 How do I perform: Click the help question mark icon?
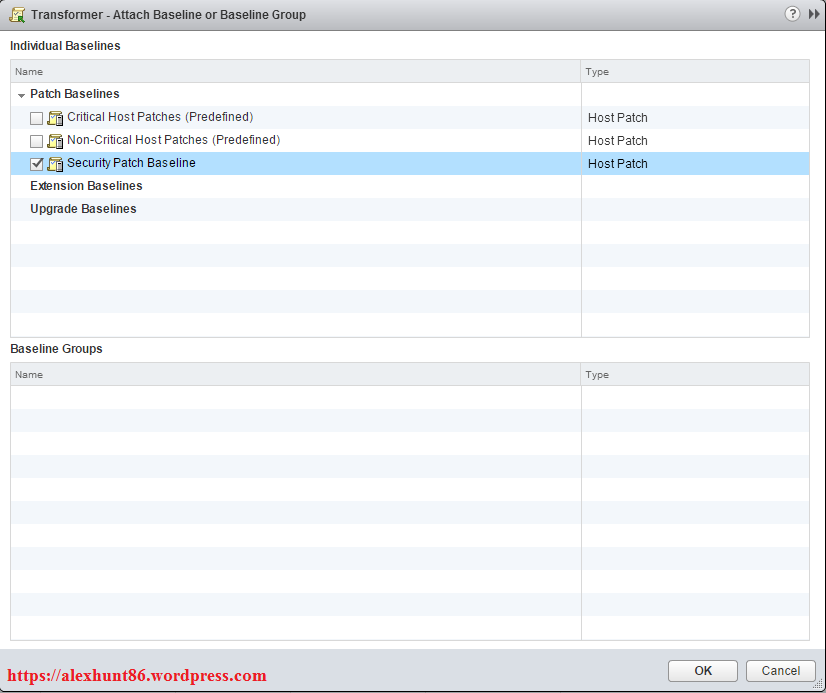(x=793, y=14)
